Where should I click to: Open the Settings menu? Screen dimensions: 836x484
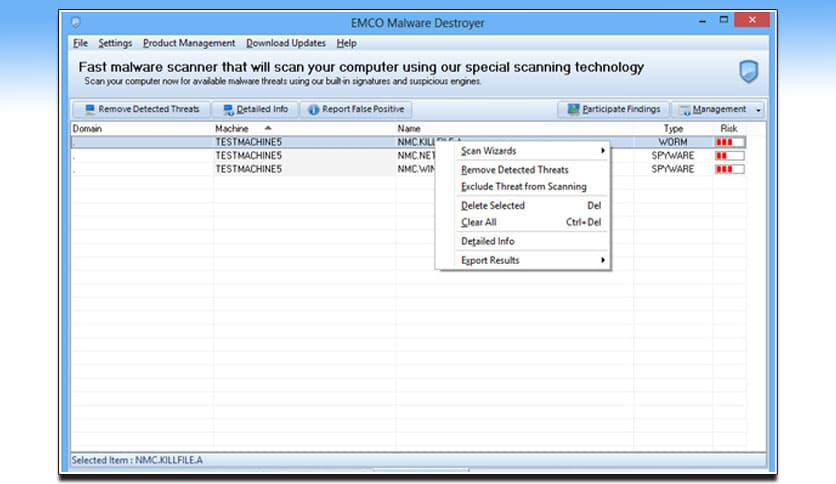115,43
